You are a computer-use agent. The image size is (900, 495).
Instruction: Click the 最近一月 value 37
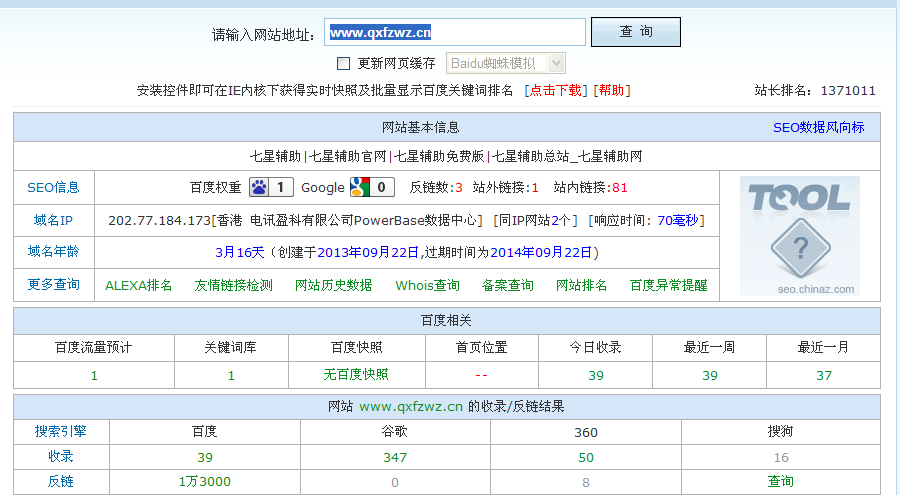point(824,376)
